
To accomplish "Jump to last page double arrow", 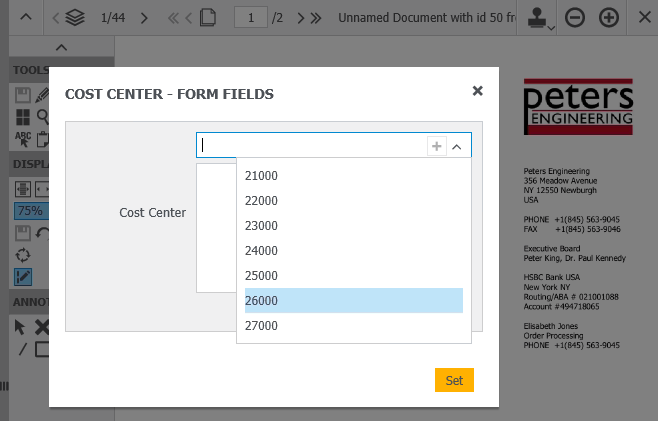I will tap(315, 18).
